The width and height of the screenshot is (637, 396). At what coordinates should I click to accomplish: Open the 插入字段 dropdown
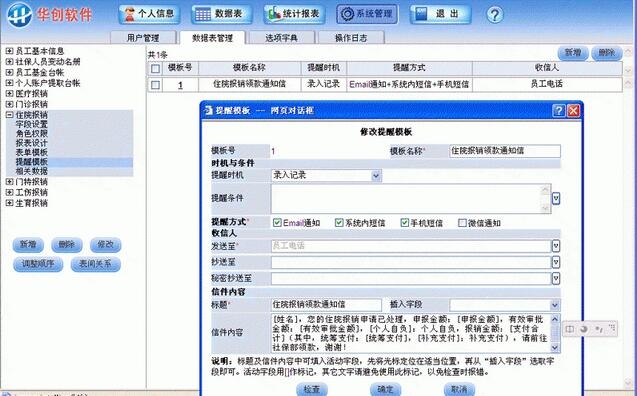click(x=555, y=305)
